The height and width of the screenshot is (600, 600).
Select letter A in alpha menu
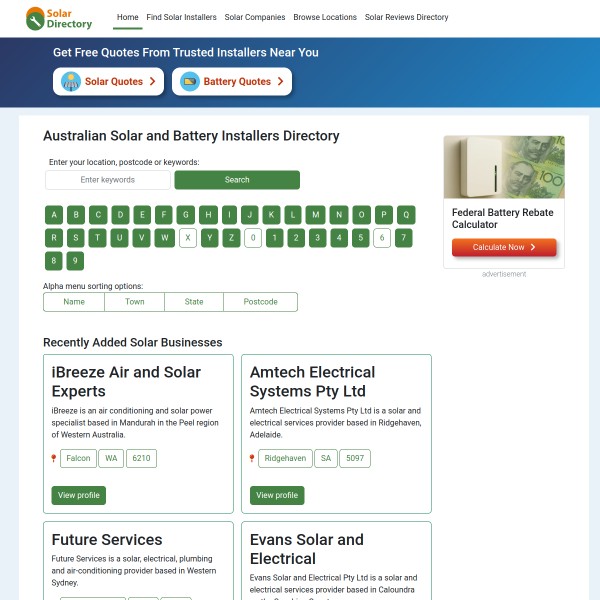pyautogui.click(x=54, y=215)
